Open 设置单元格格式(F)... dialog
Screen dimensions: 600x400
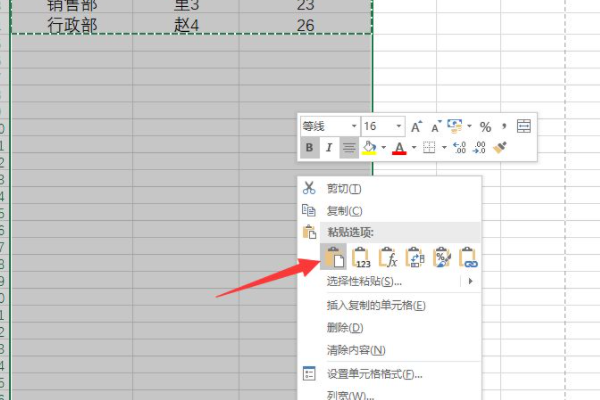point(374,374)
